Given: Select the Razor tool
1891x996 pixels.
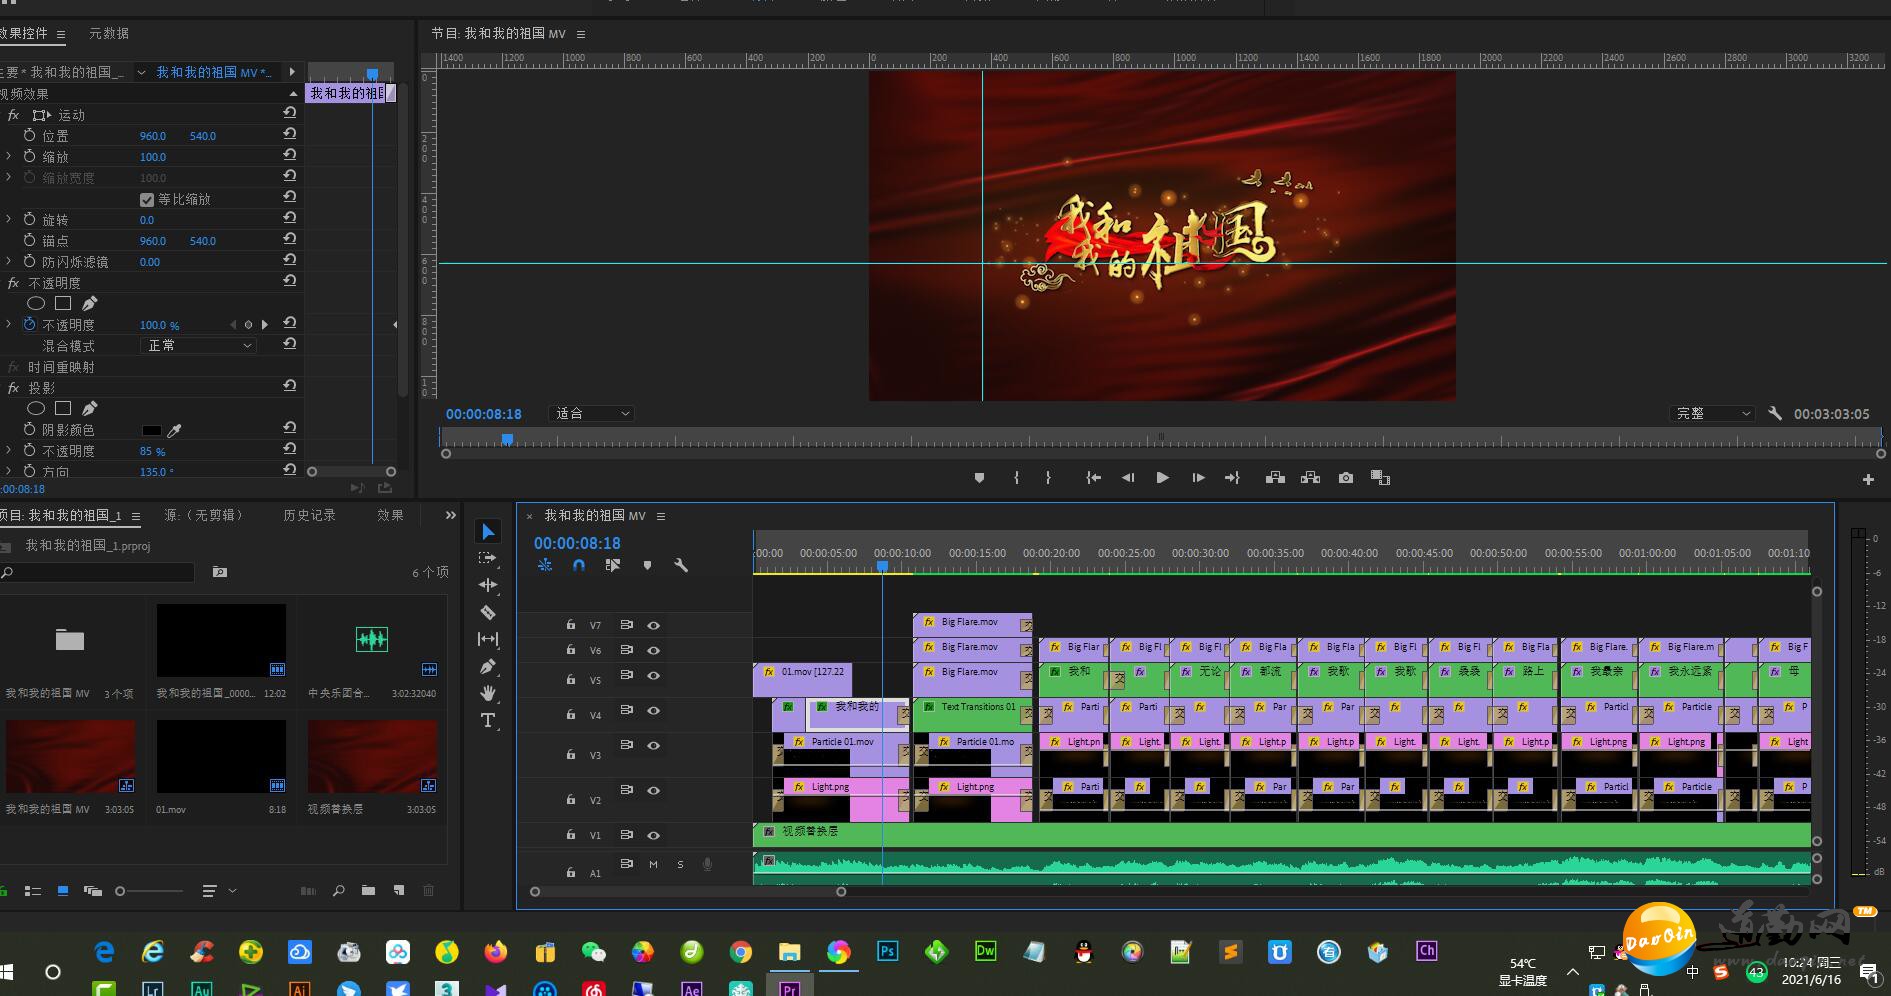Looking at the screenshot, I should click(x=488, y=612).
